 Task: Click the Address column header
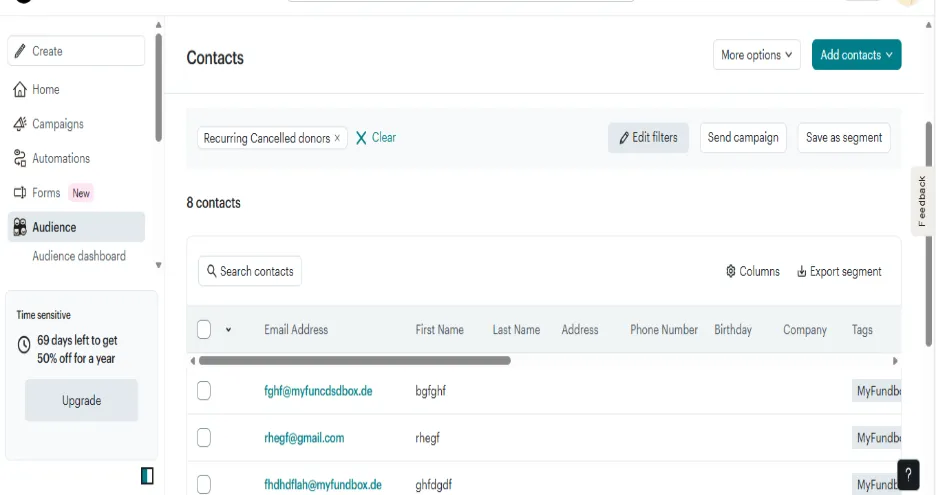pyautogui.click(x=580, y=330)
